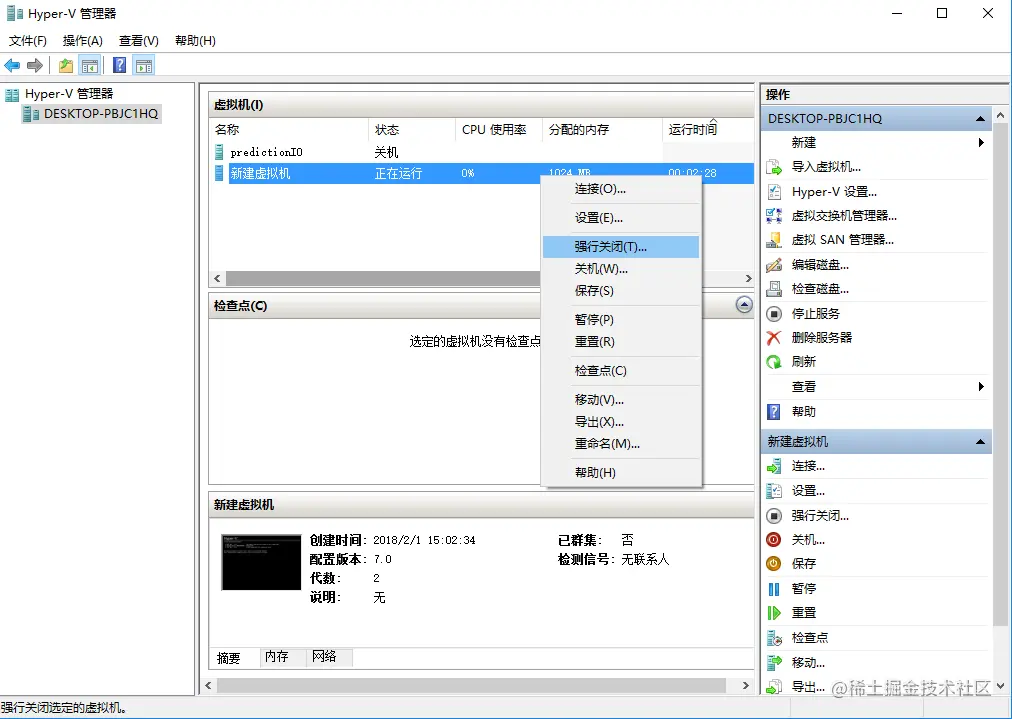This screenshot has width=1012, height=719.
Task: Collapse the DESKTOP-PBJC1HQ actions section
Action: (x=980, y=119)
